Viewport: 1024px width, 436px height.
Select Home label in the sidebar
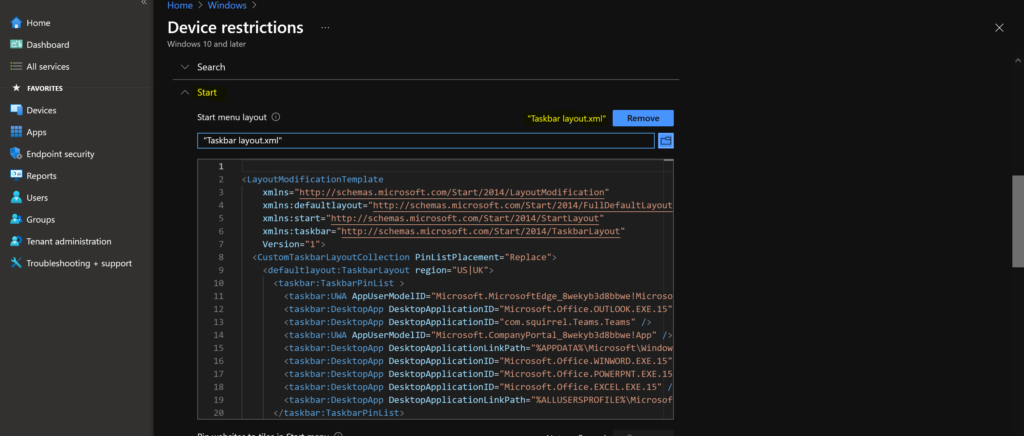[x=39, y=23]
